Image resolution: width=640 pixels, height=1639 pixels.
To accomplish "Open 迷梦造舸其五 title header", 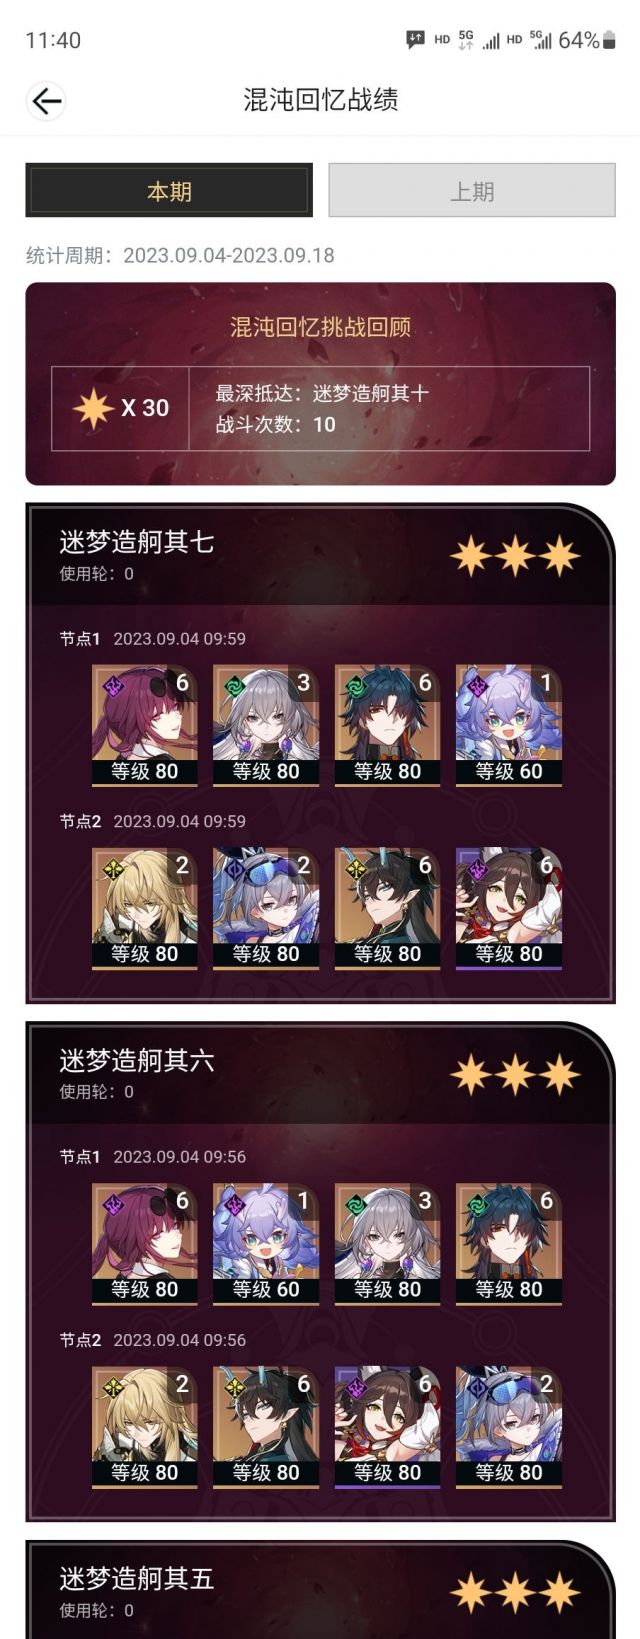I will (x=137, y=1578).
